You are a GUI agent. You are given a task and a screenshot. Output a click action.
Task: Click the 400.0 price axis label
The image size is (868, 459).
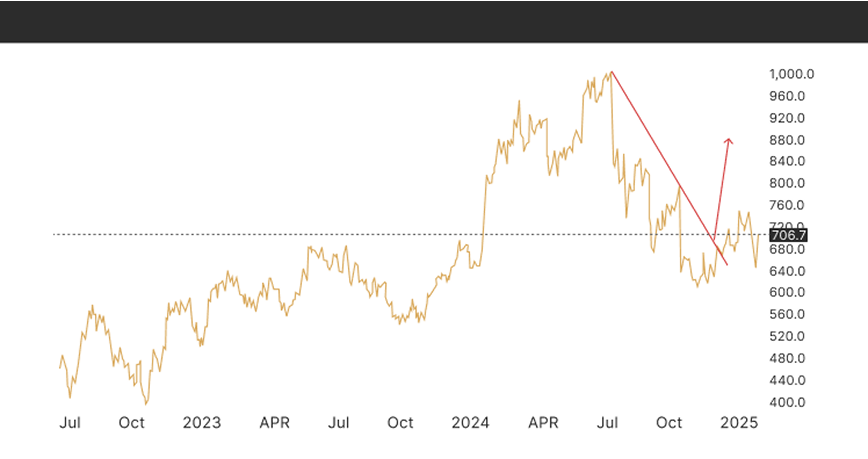pos(787,403)
